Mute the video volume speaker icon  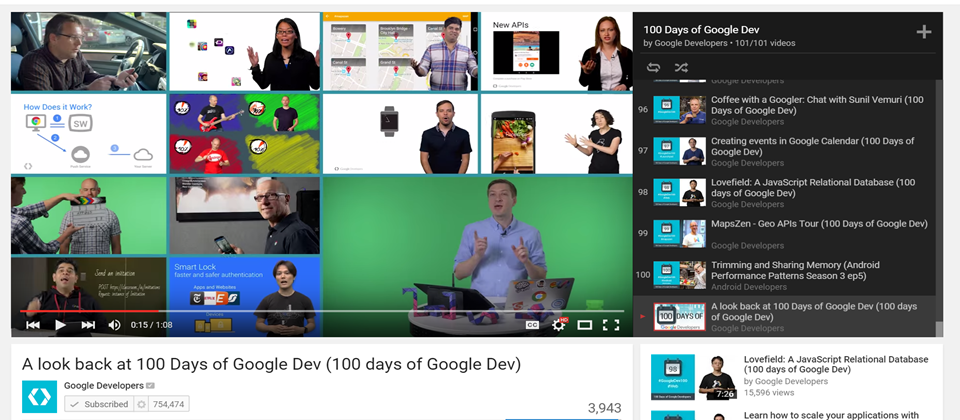(x=114, y=325)
